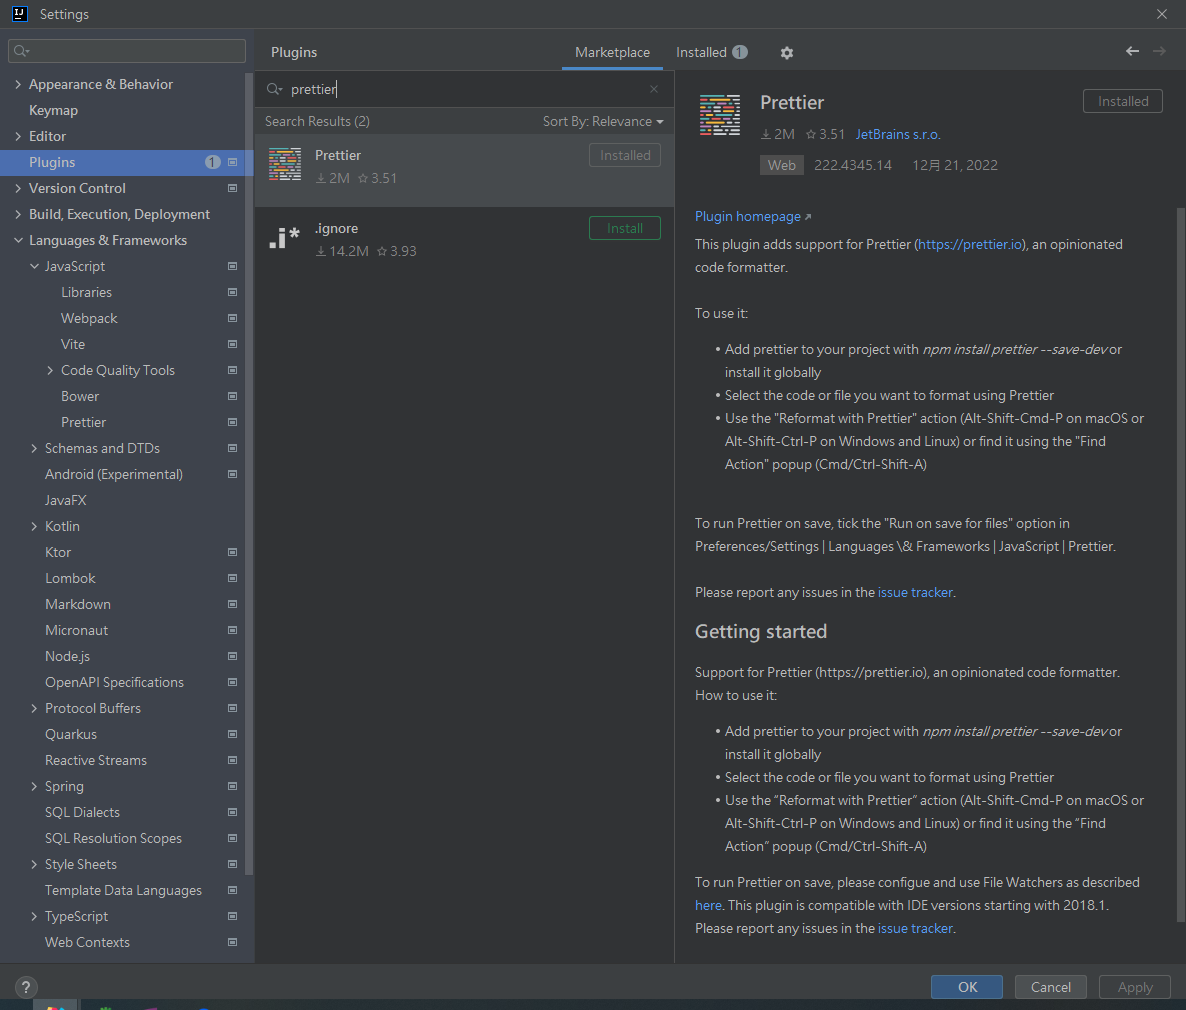This screenshot has height=1010, width=1186.
Task: Open Template Data Languages page
Action: (123, 890)
